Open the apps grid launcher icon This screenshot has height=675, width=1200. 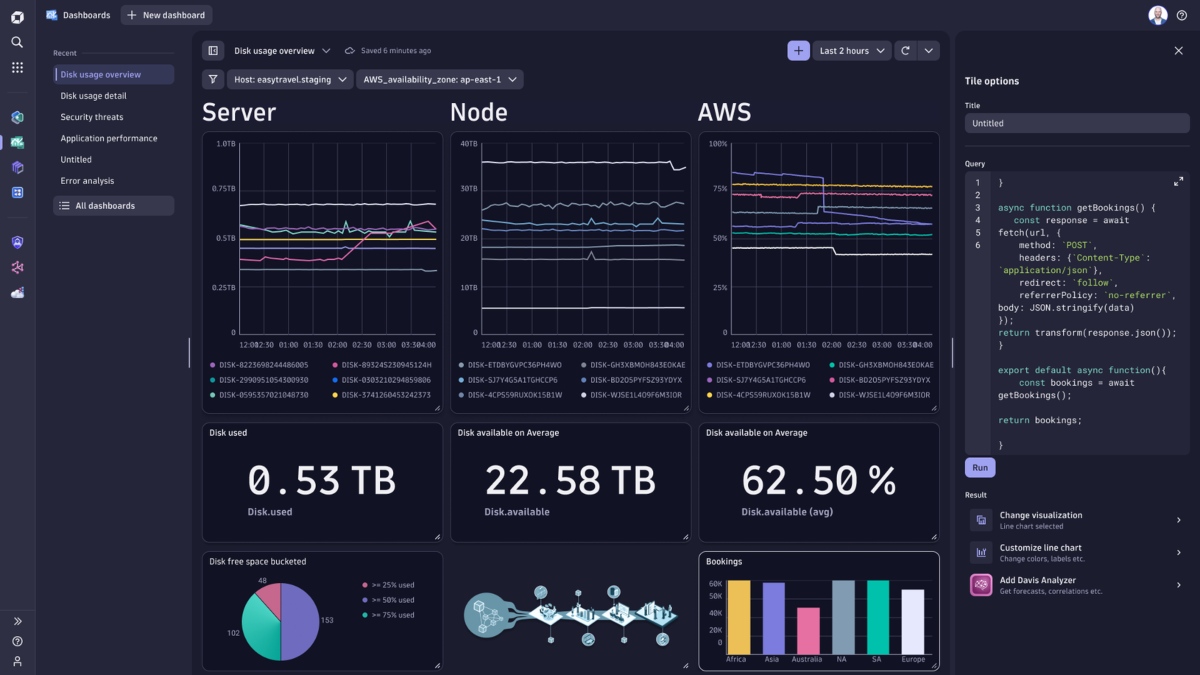[x=17, y=67]
